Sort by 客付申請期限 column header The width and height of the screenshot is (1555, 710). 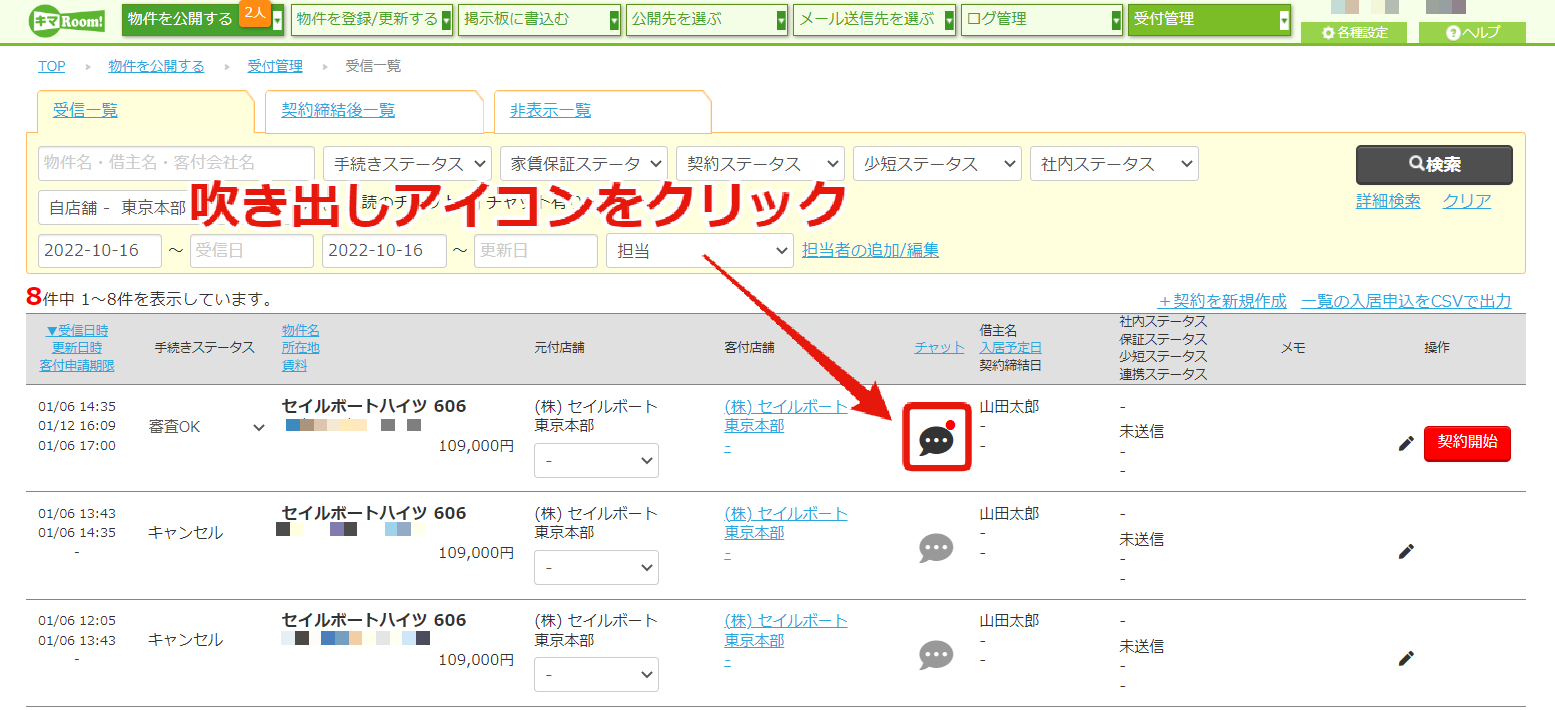pos(77,365)
